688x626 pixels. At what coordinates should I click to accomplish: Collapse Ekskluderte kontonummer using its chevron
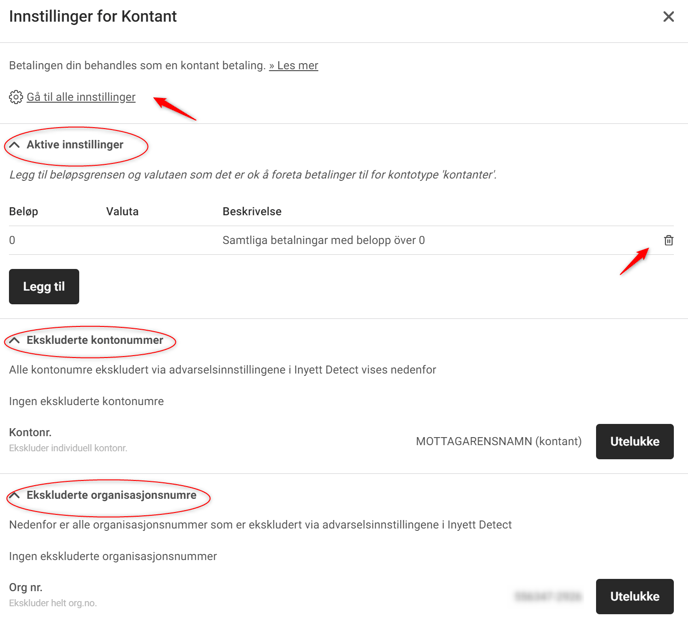[x=14, y=340]
